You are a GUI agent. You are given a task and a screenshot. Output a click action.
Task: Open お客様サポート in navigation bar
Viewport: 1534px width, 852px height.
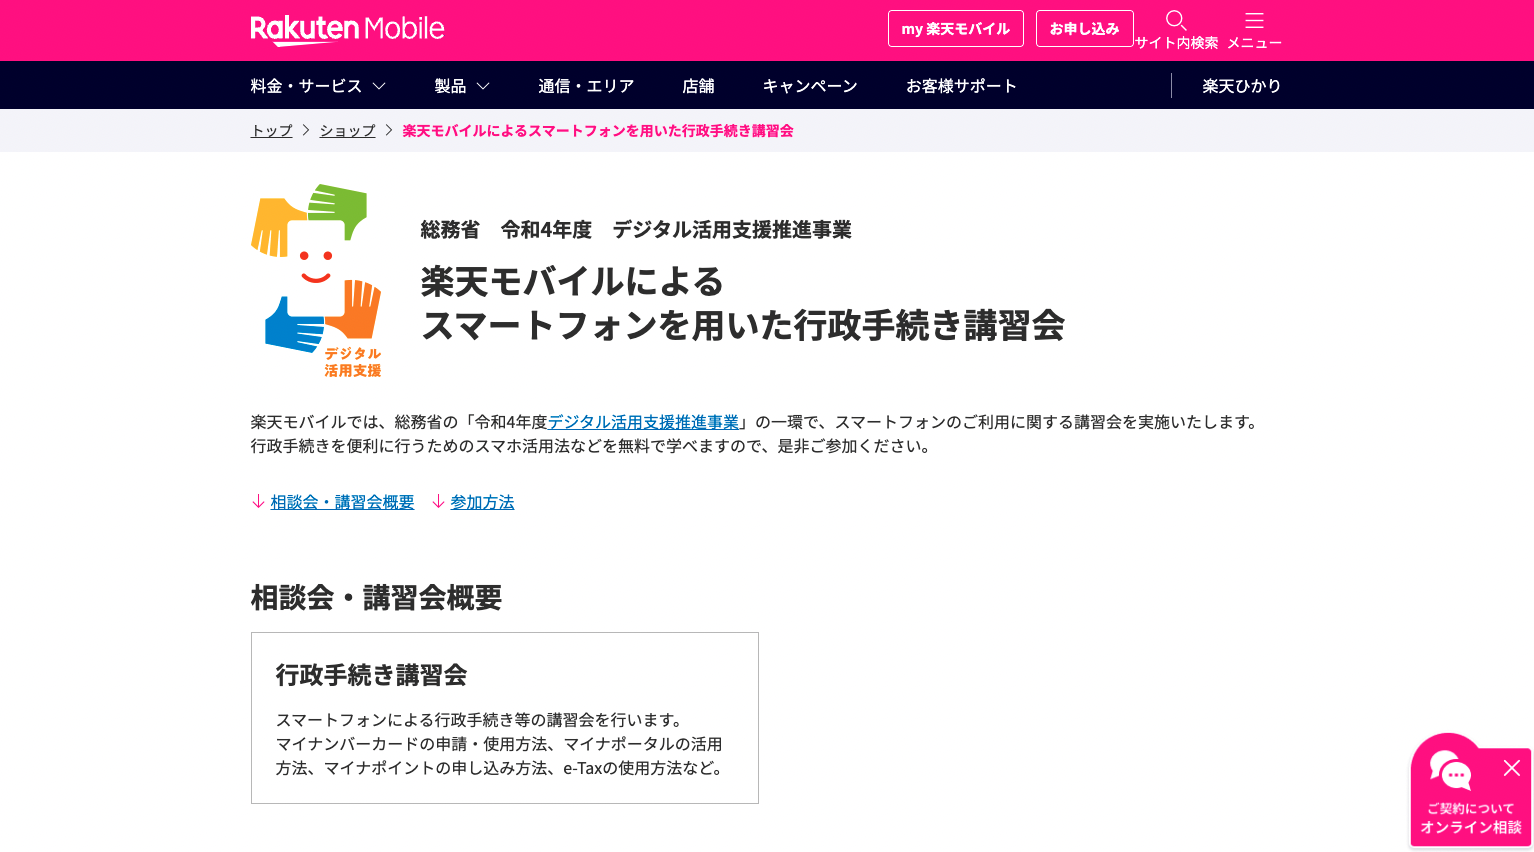point(961,86)
